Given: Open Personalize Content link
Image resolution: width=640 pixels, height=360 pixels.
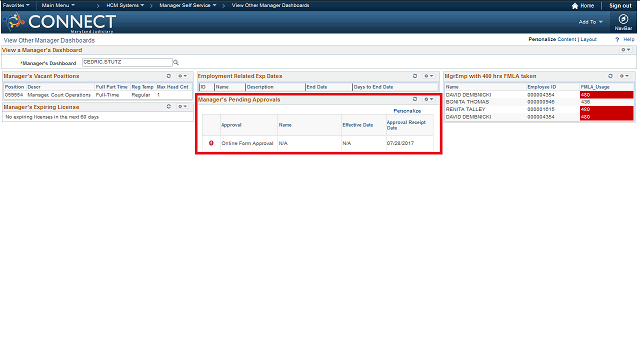Looking at the screenshot, I should click(567, 39).
